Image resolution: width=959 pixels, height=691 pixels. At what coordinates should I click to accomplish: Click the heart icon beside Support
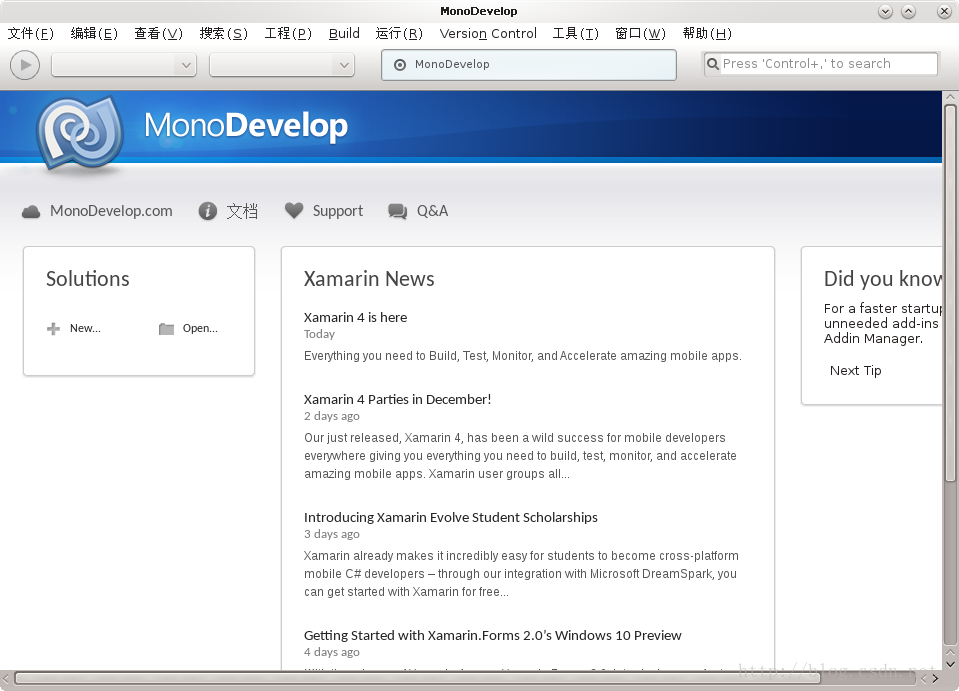pyautogui.click(x=294, y=210)
